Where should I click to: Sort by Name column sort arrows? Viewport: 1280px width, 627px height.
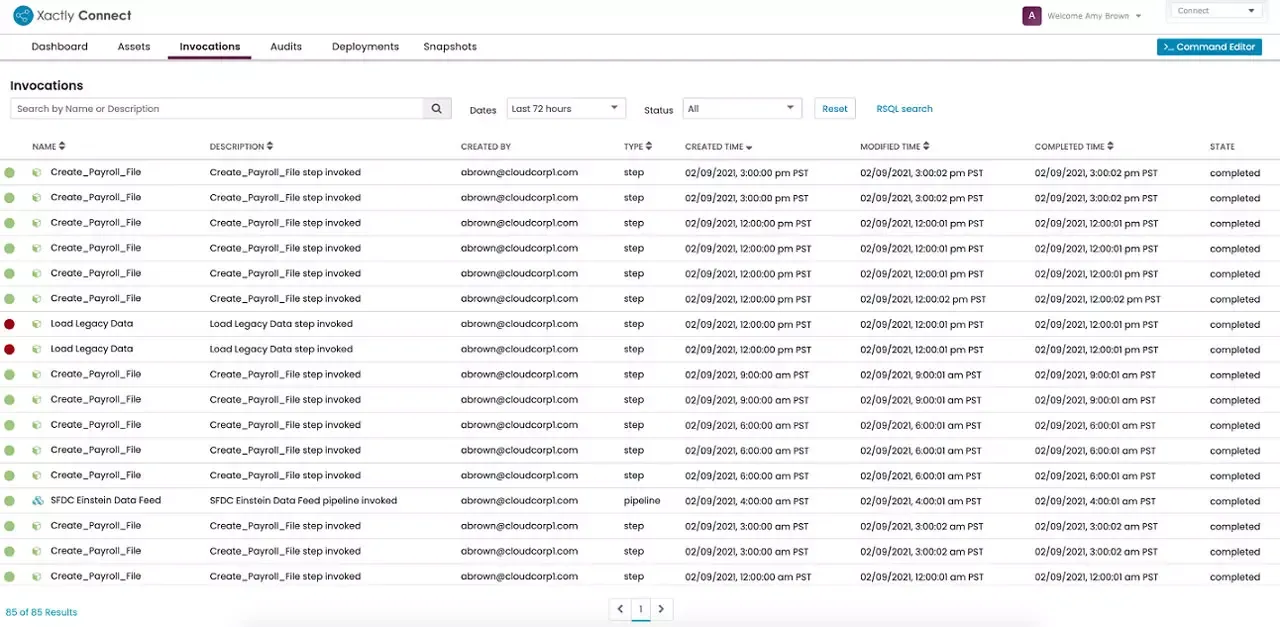click(62, 147)
